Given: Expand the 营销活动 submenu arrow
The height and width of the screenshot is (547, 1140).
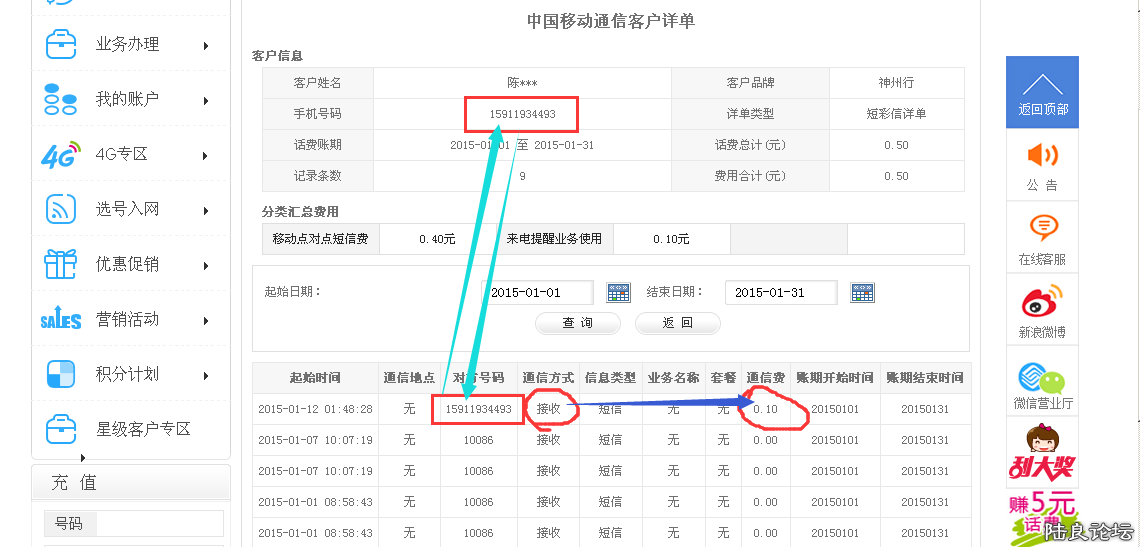Looking at the screenshot, I should [206, 321].
